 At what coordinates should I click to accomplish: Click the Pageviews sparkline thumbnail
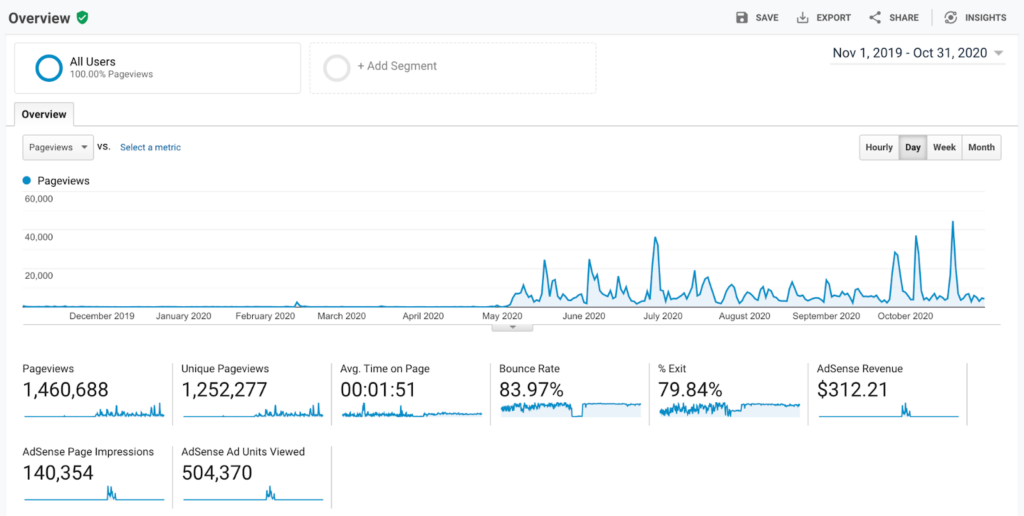pyautogui.click(x=94, y=411)
